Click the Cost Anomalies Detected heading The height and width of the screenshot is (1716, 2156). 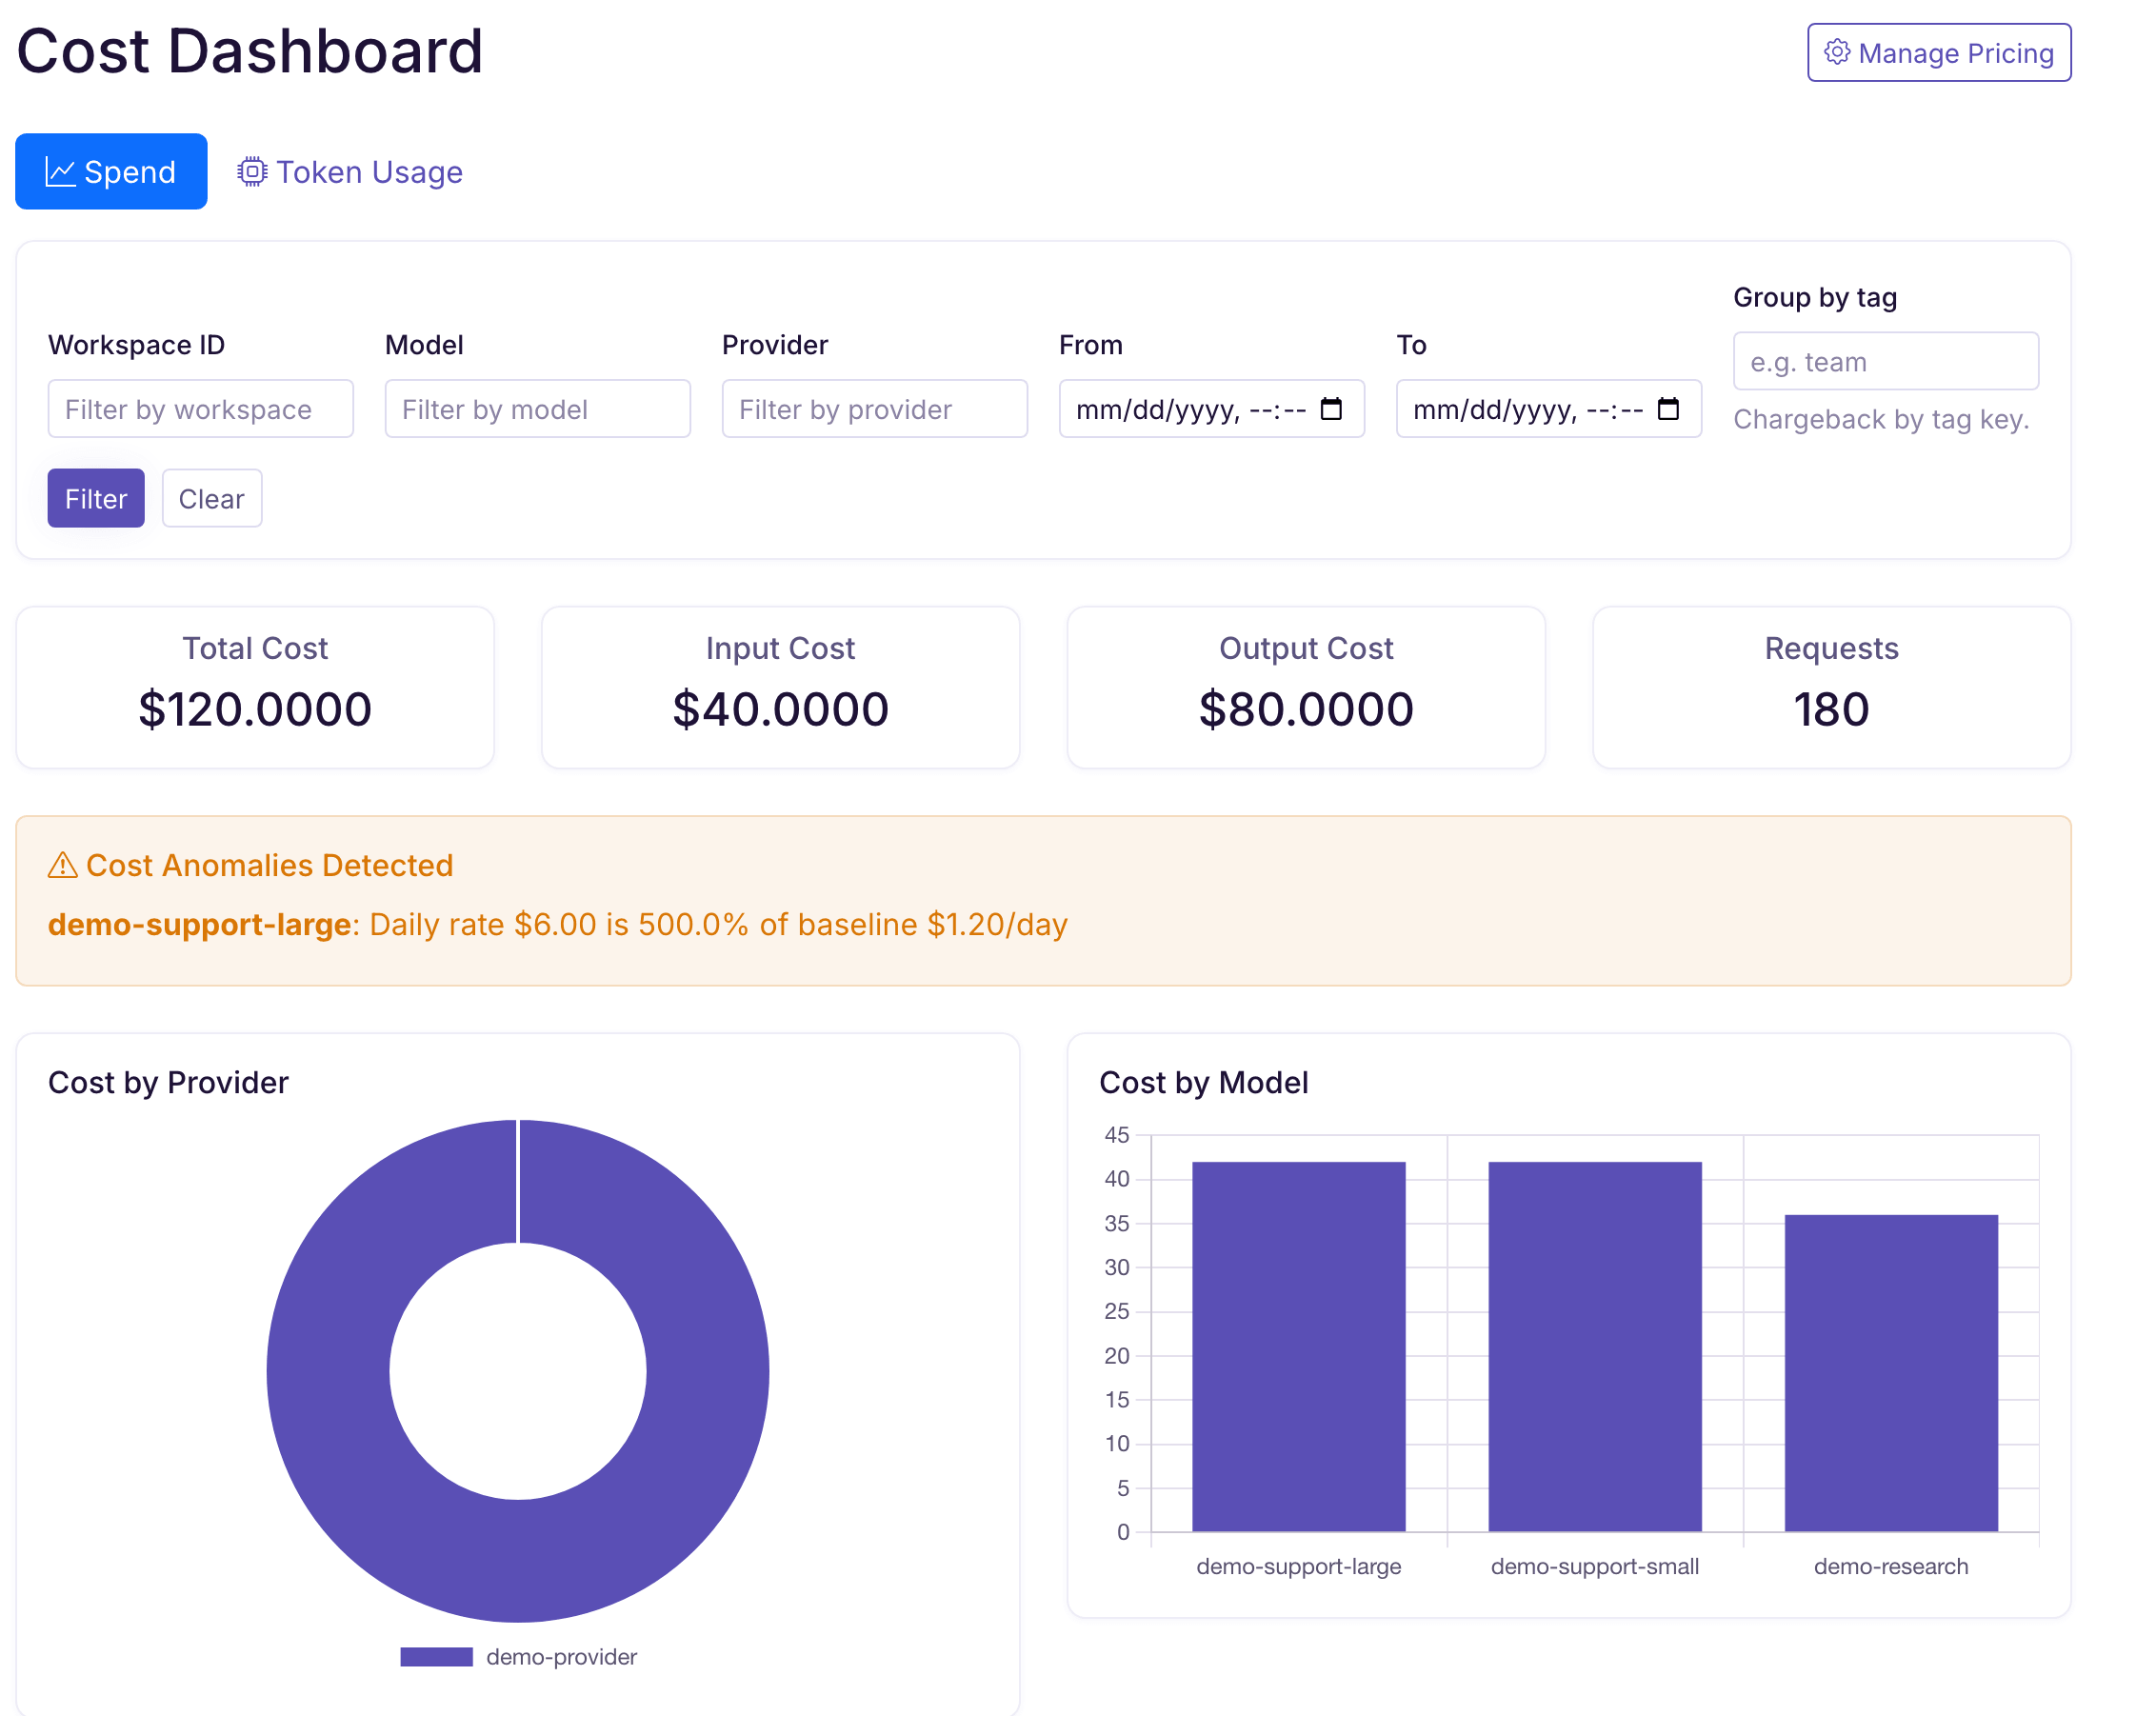tap(269, 865)
